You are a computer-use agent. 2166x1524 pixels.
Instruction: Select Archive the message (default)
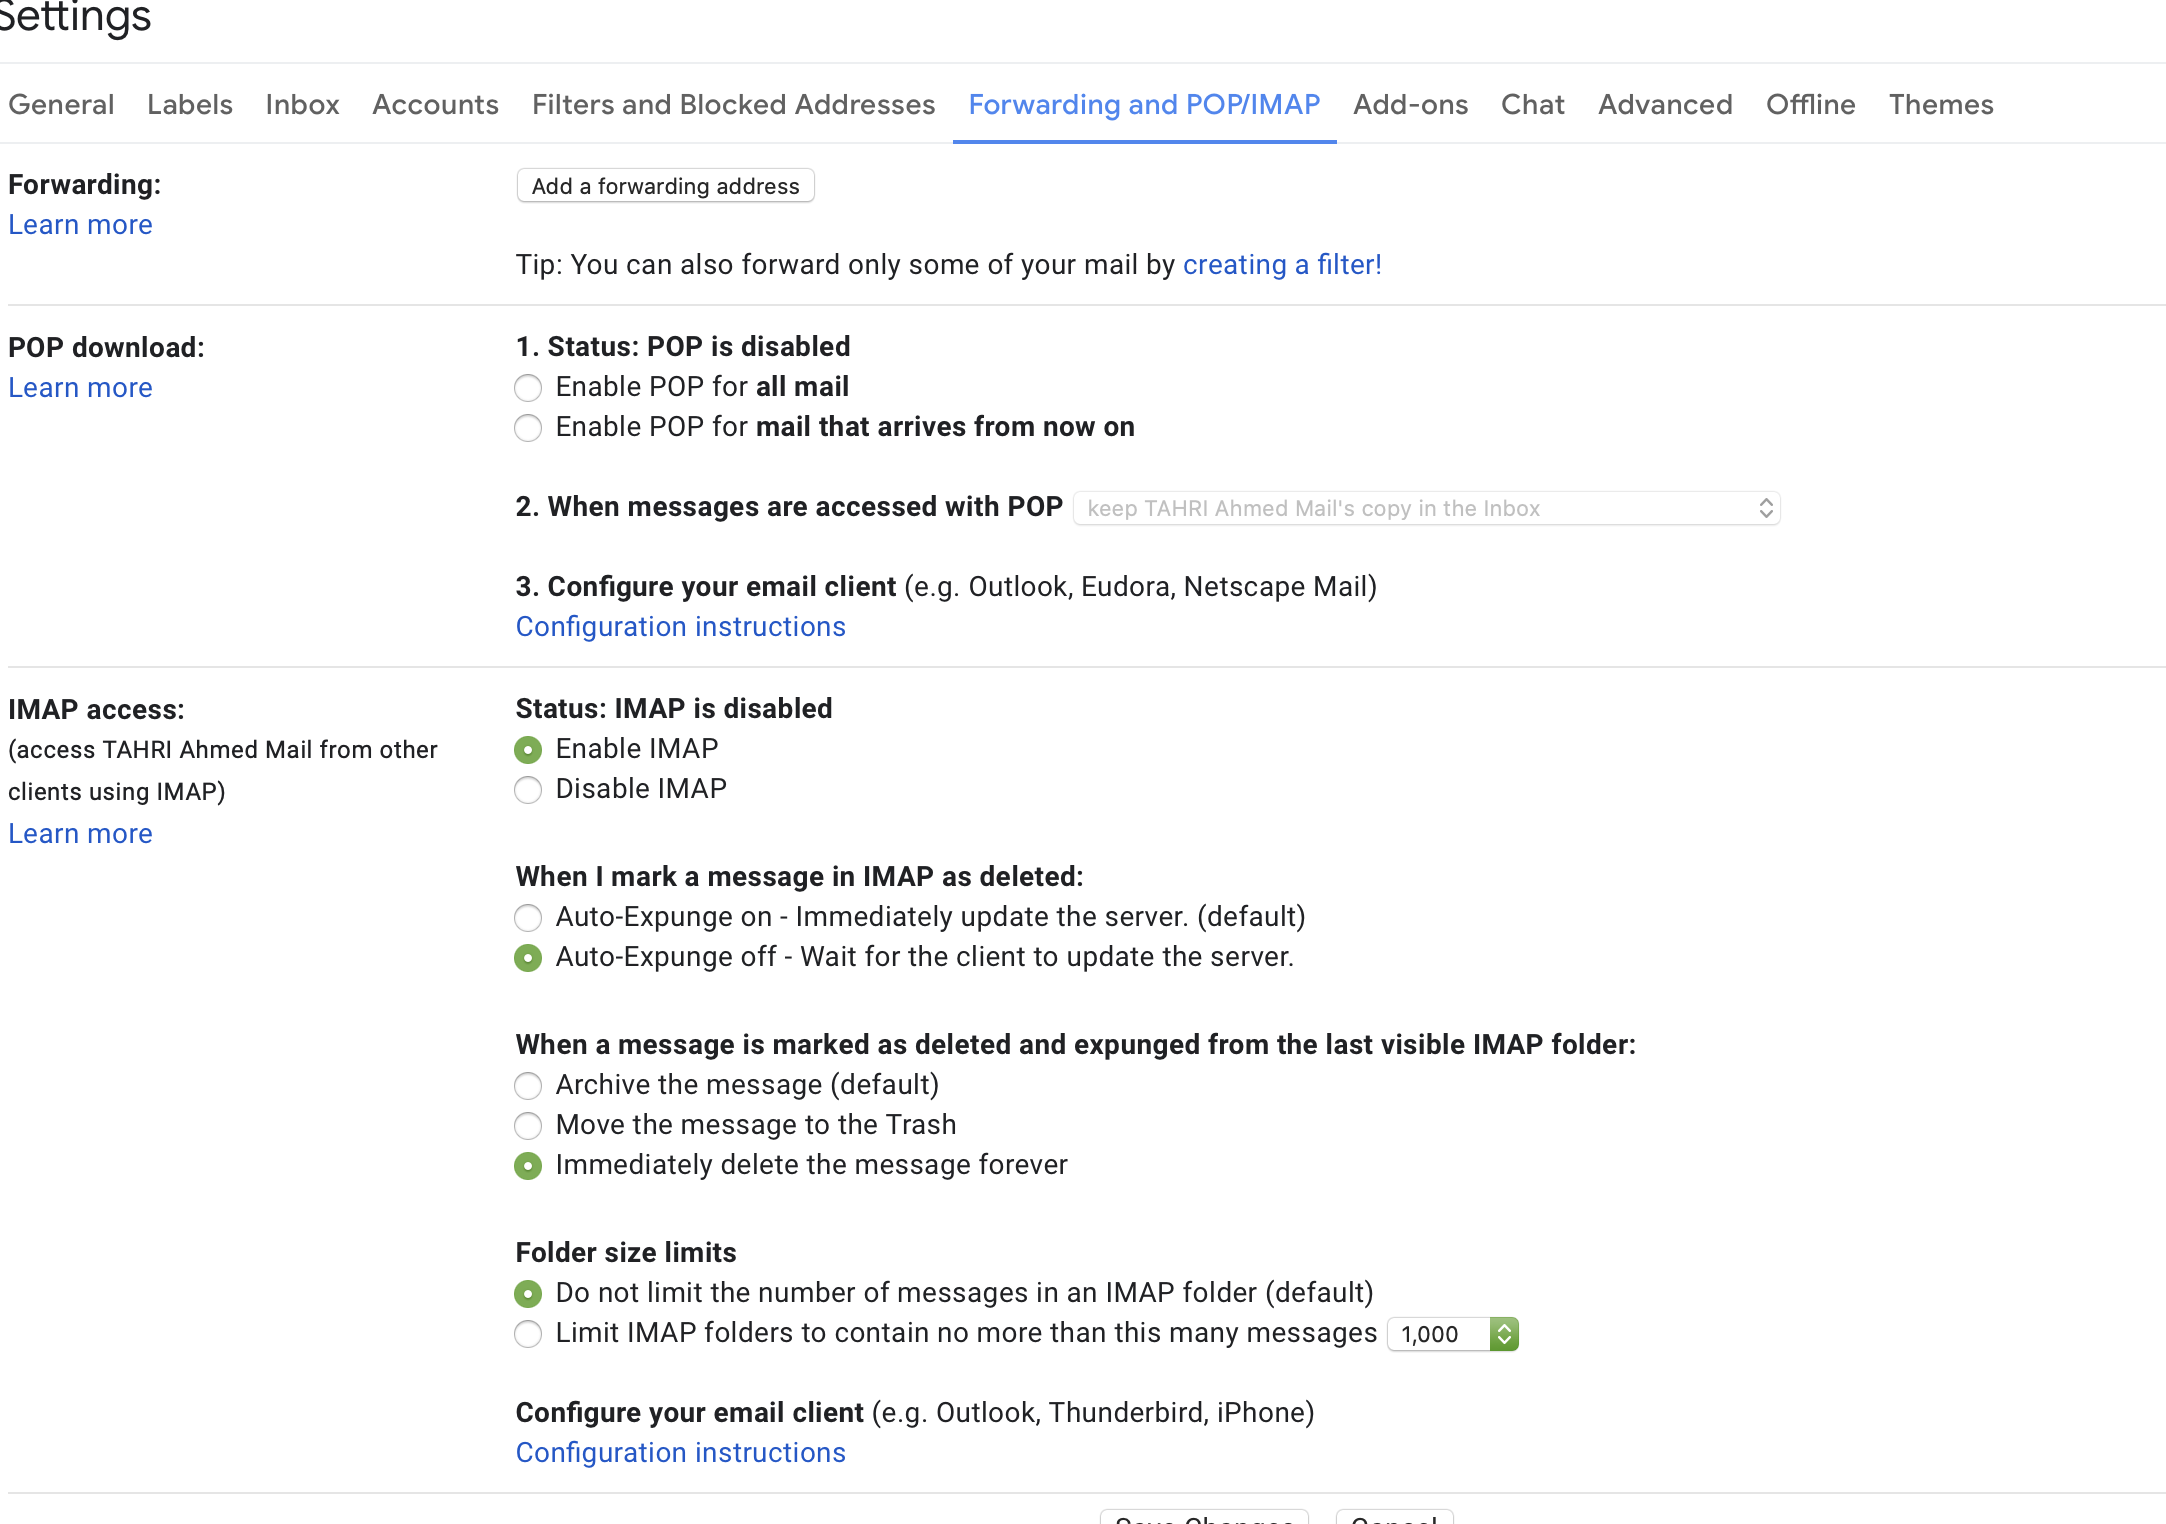point(528,1086)
